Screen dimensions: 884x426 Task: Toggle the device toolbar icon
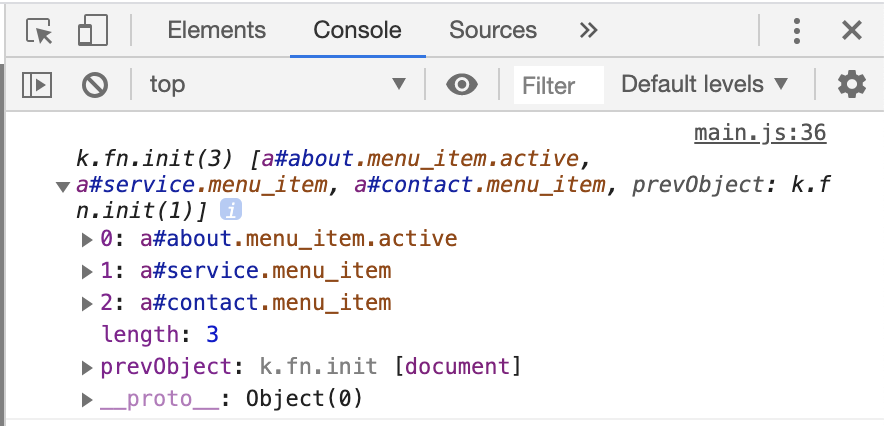pos(92,31)
